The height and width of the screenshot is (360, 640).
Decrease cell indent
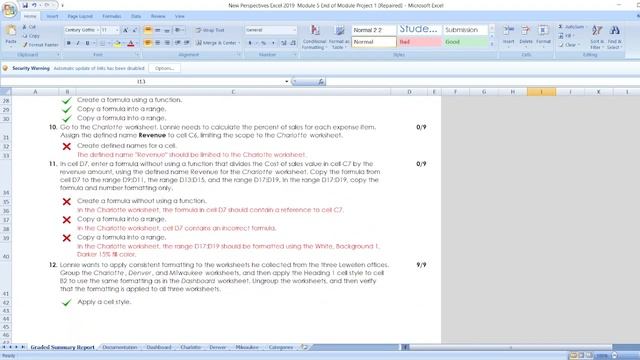click(x=178, y=43)
